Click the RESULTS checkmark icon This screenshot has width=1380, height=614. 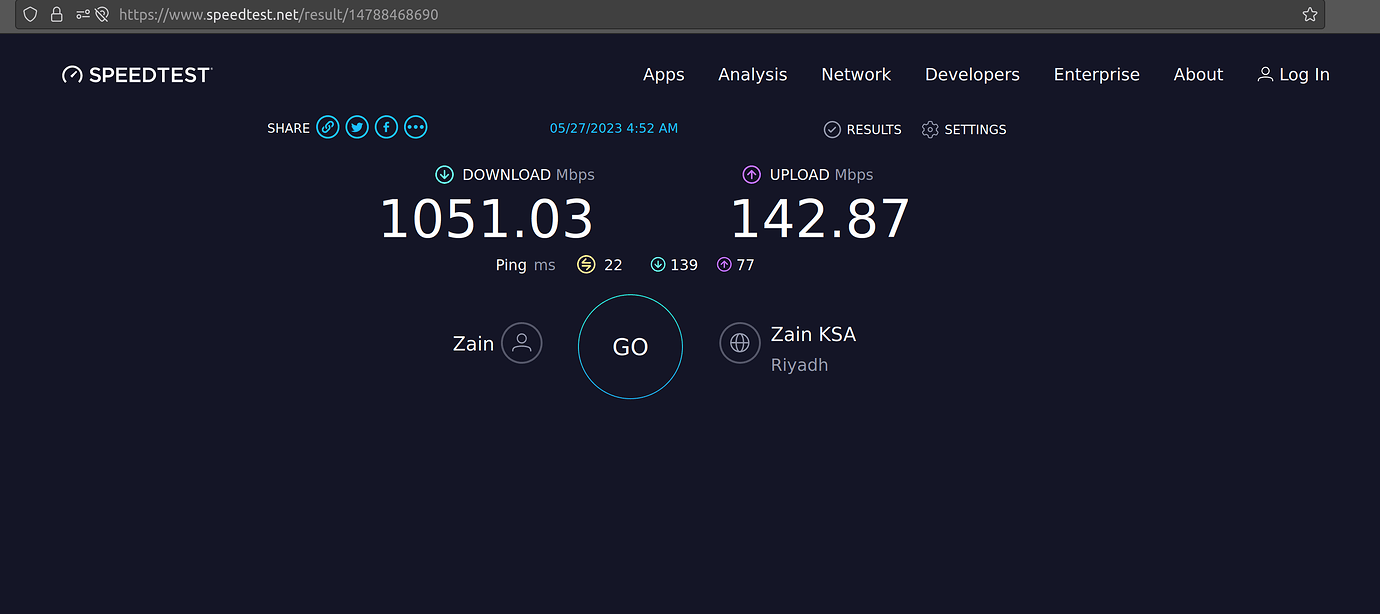click(832, 129)
